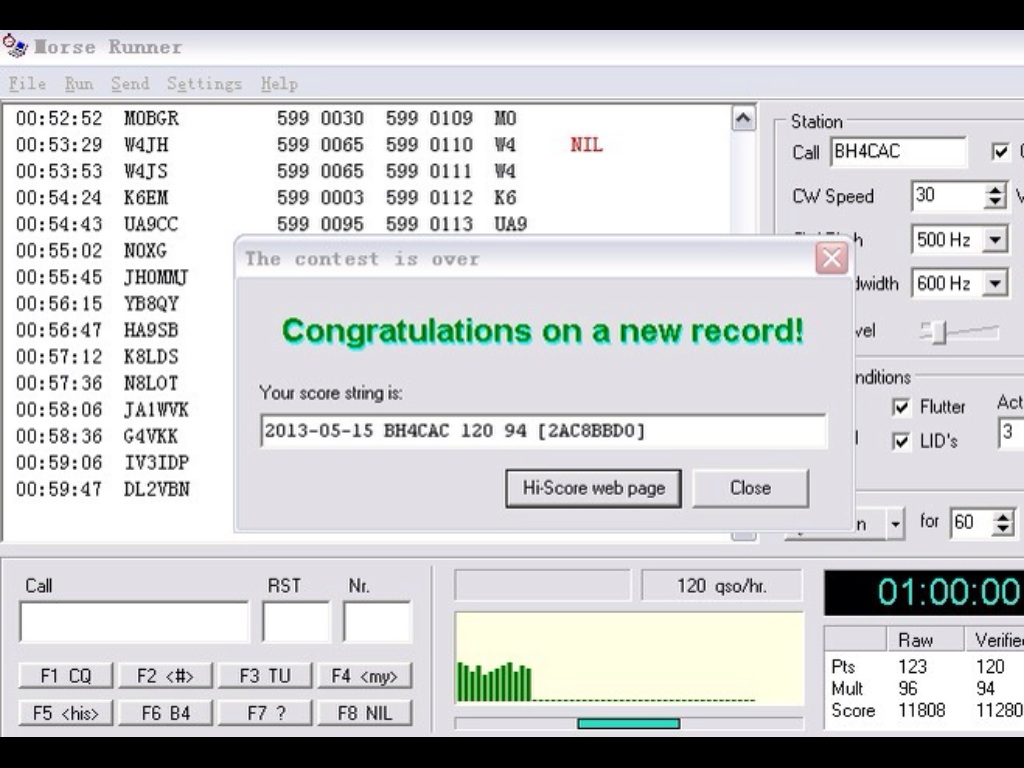
Task: Click the Morse Runner title bar icon
Action: [14, 46]
